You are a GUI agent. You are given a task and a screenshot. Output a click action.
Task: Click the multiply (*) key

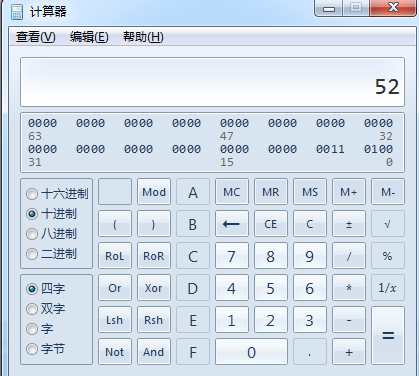(x=349, y=288)
